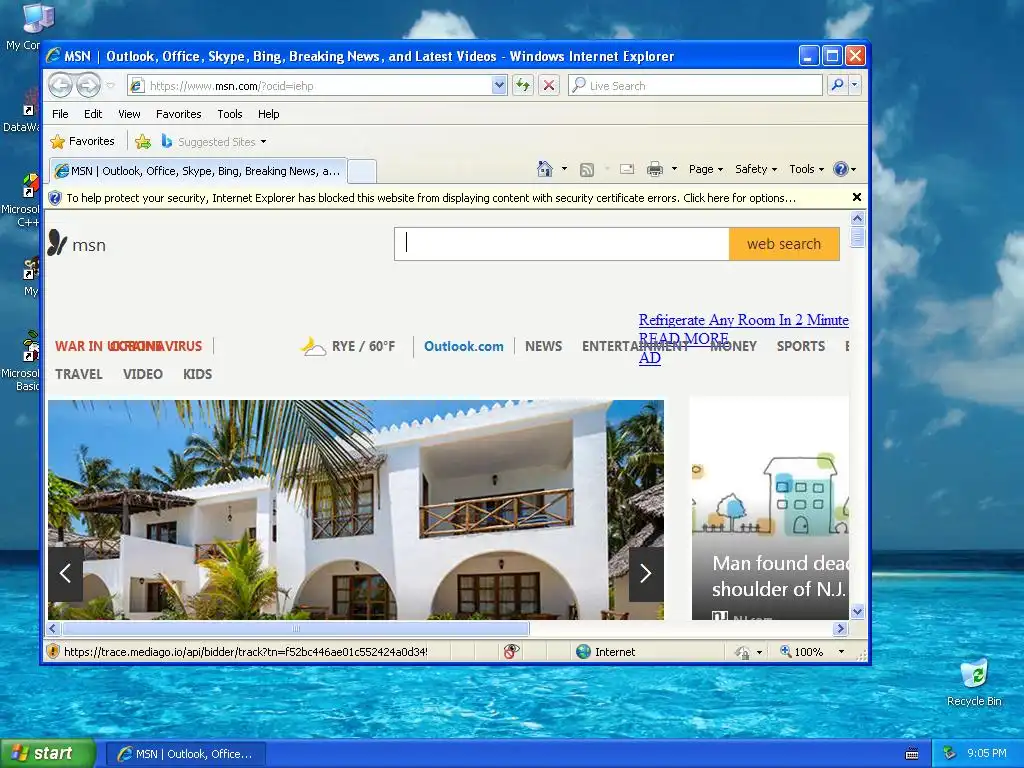Click the Internet zone globe icon
This screenshot has height=768, width=1024.
click(x=583, y=651)
